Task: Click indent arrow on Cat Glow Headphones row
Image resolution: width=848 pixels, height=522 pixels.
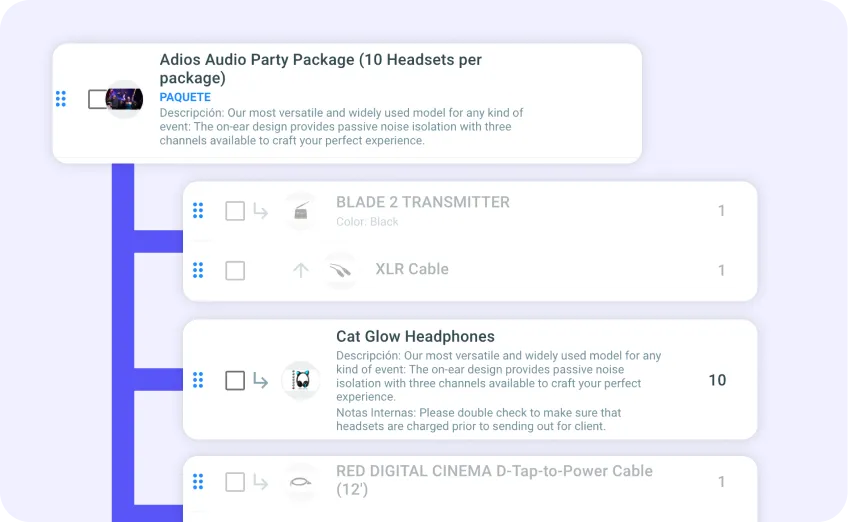Action: coord(261,381)
